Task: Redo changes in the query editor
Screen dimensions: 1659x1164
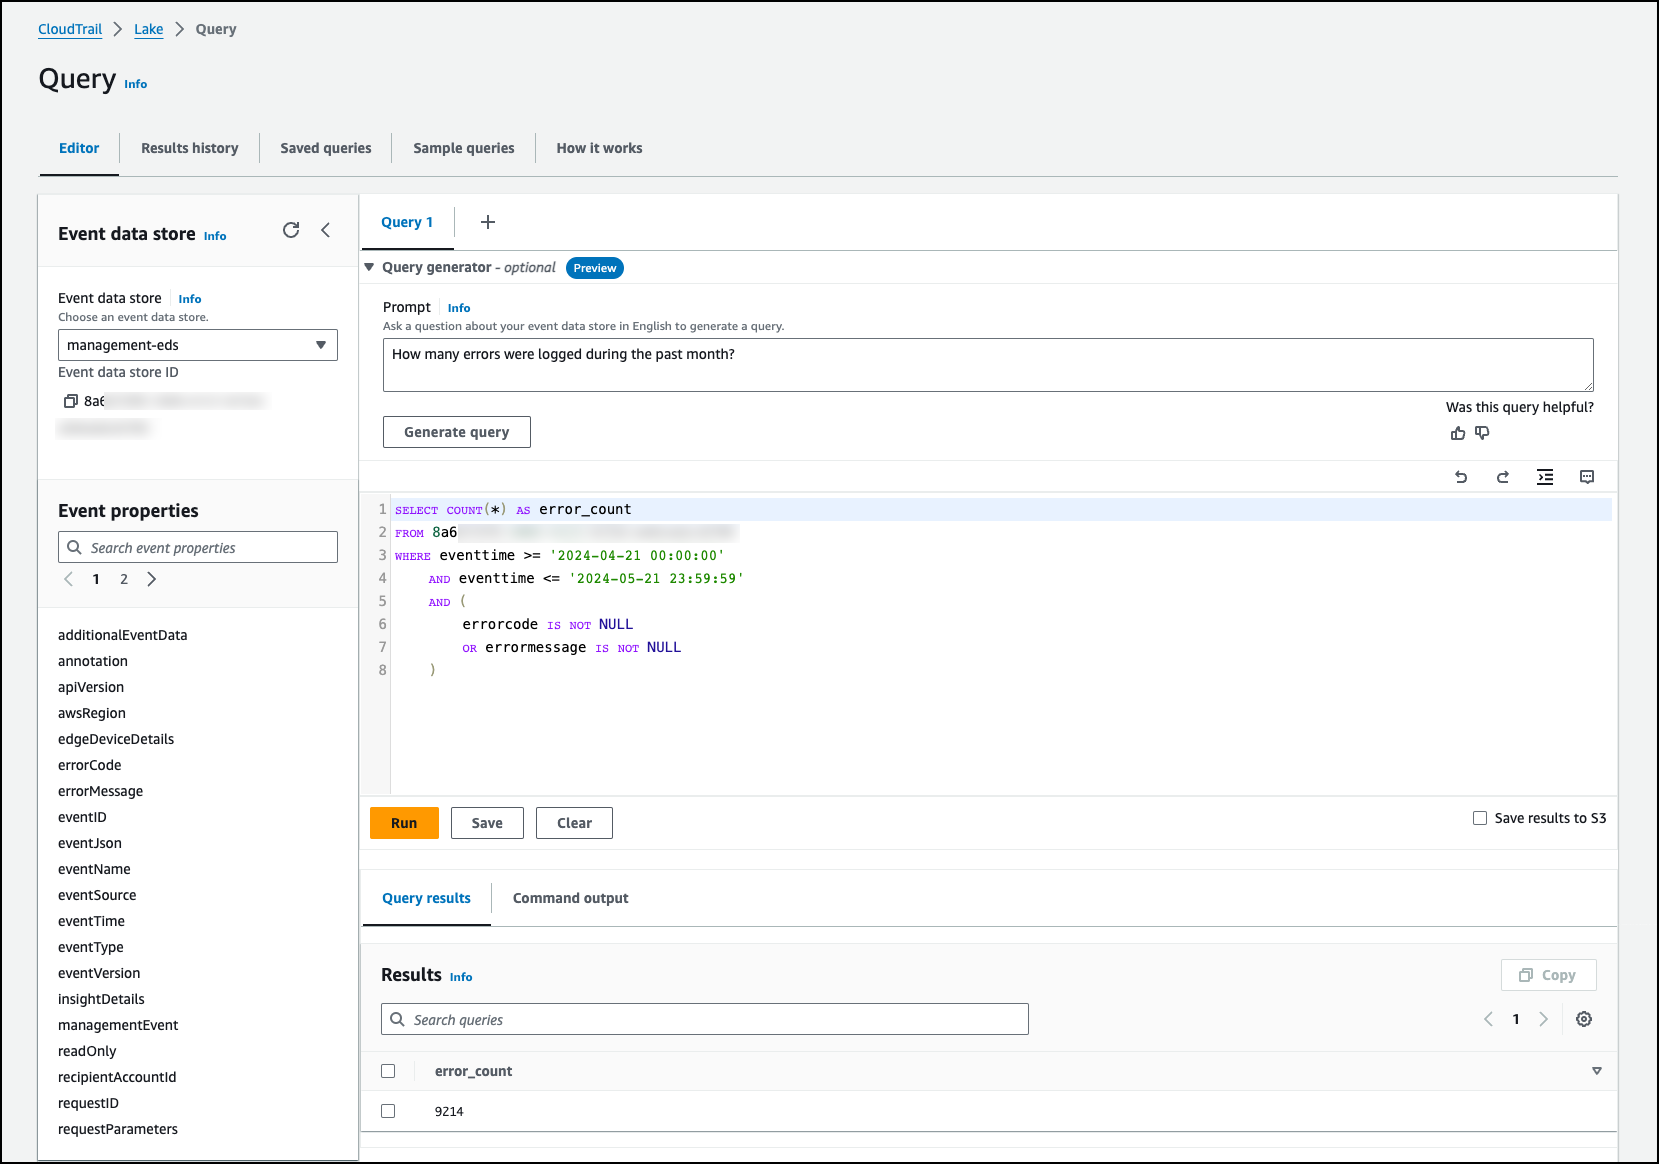Action: 1503,477
